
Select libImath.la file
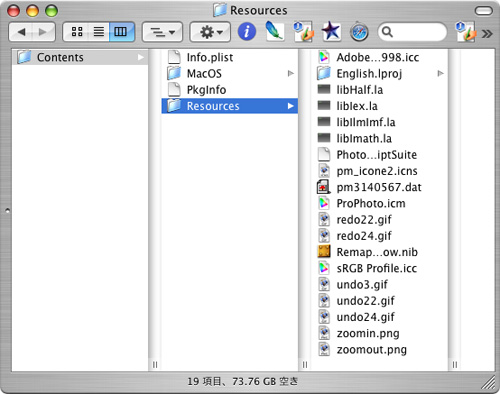coord(380,138)
